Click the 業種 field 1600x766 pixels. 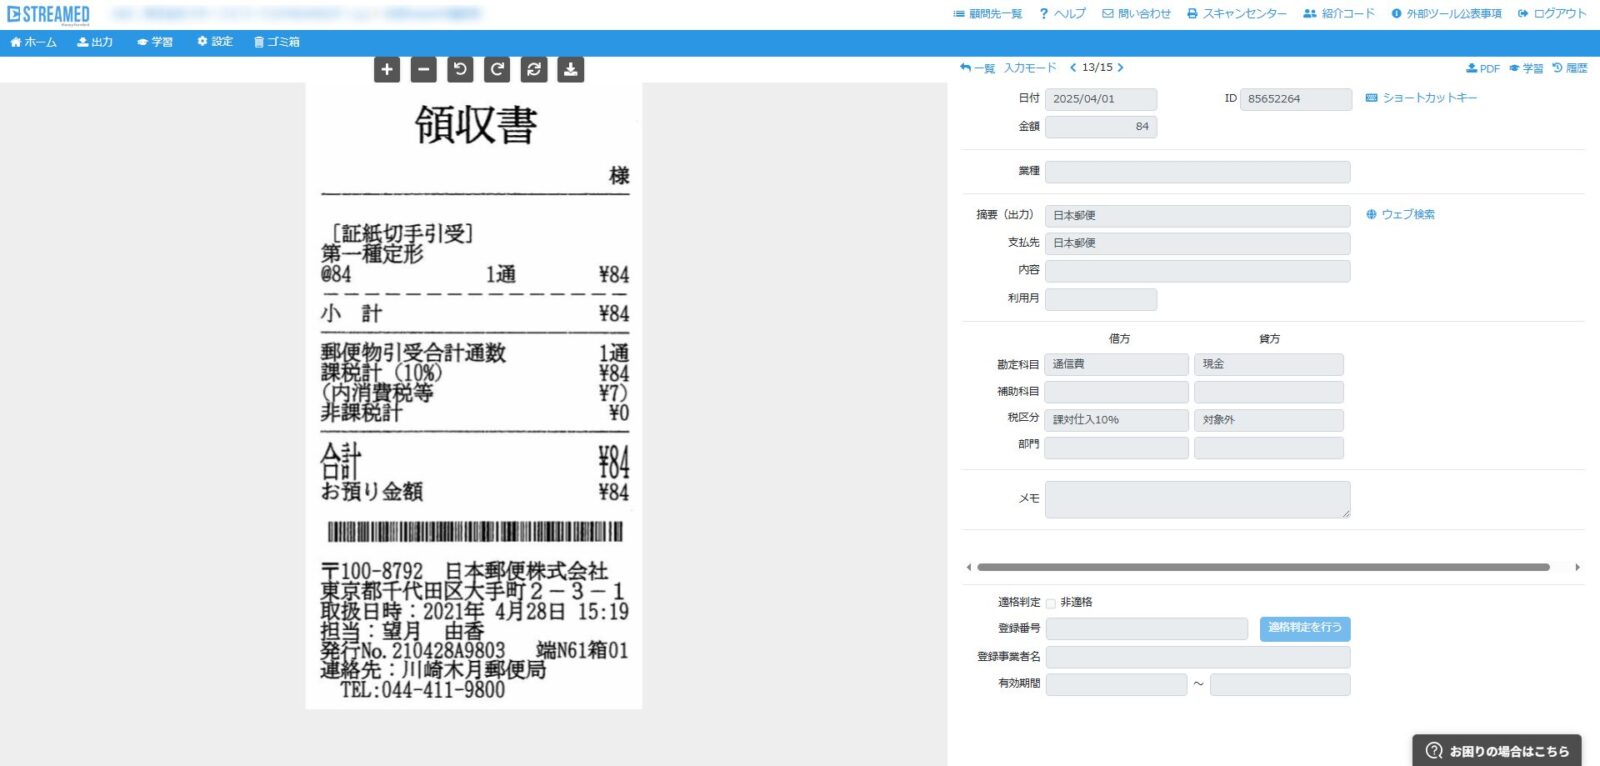point(1198,172)
